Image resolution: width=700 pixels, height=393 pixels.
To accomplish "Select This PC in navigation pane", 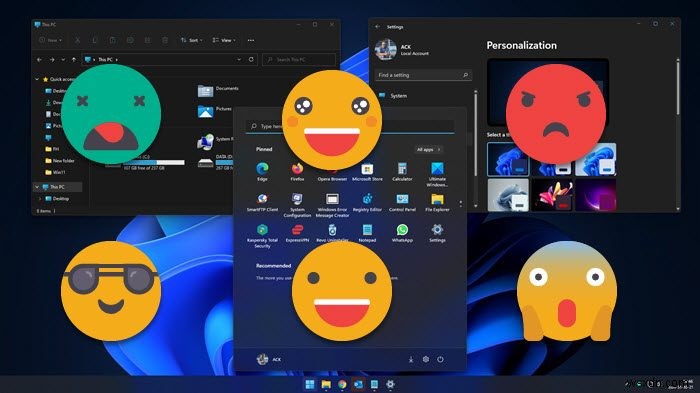I will [x=57, y=187].
